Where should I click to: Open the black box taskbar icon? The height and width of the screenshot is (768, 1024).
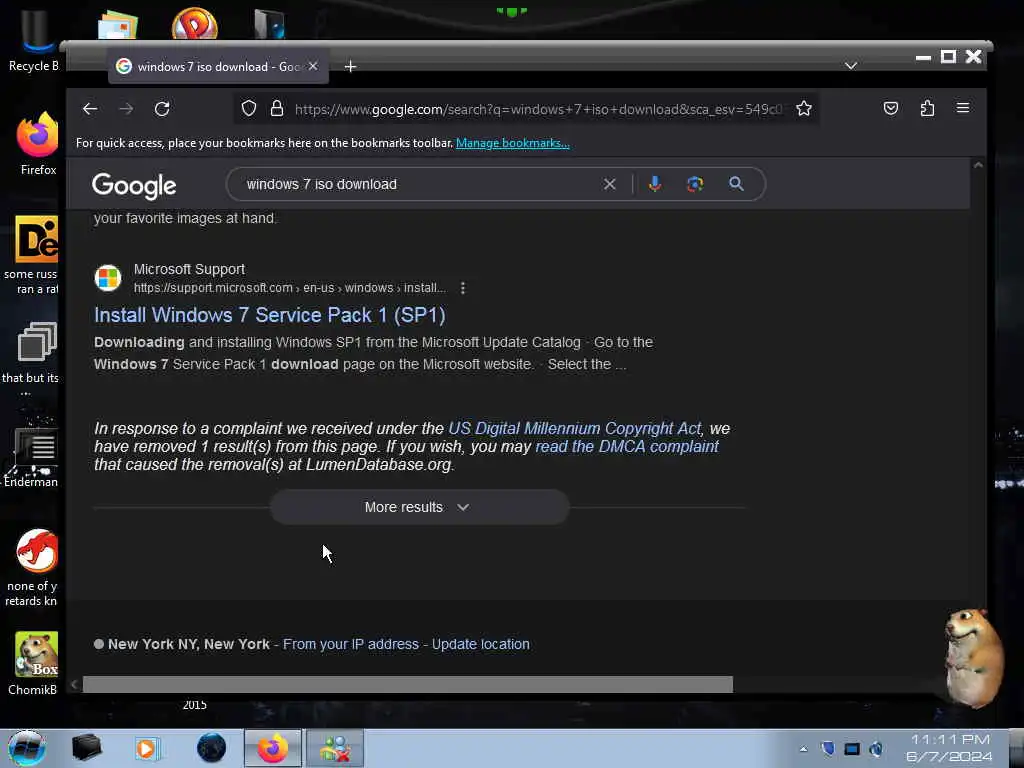click(86, 748)
